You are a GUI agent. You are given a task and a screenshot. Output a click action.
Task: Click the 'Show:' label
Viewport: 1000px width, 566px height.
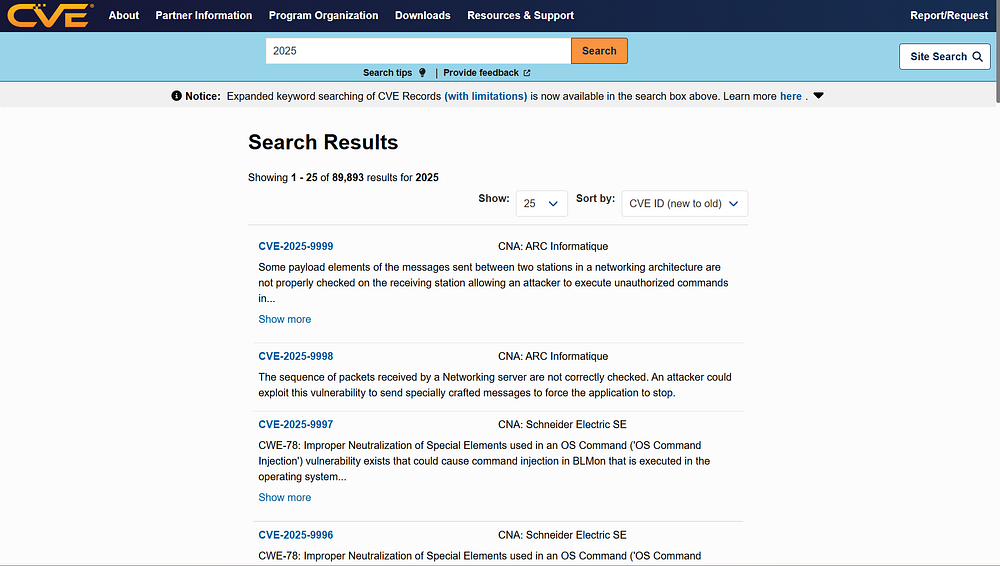[x=494, y=198]
